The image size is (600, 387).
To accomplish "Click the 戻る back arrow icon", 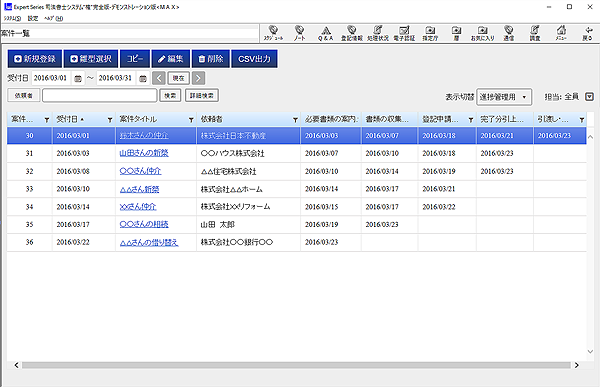I will [587, 33].
